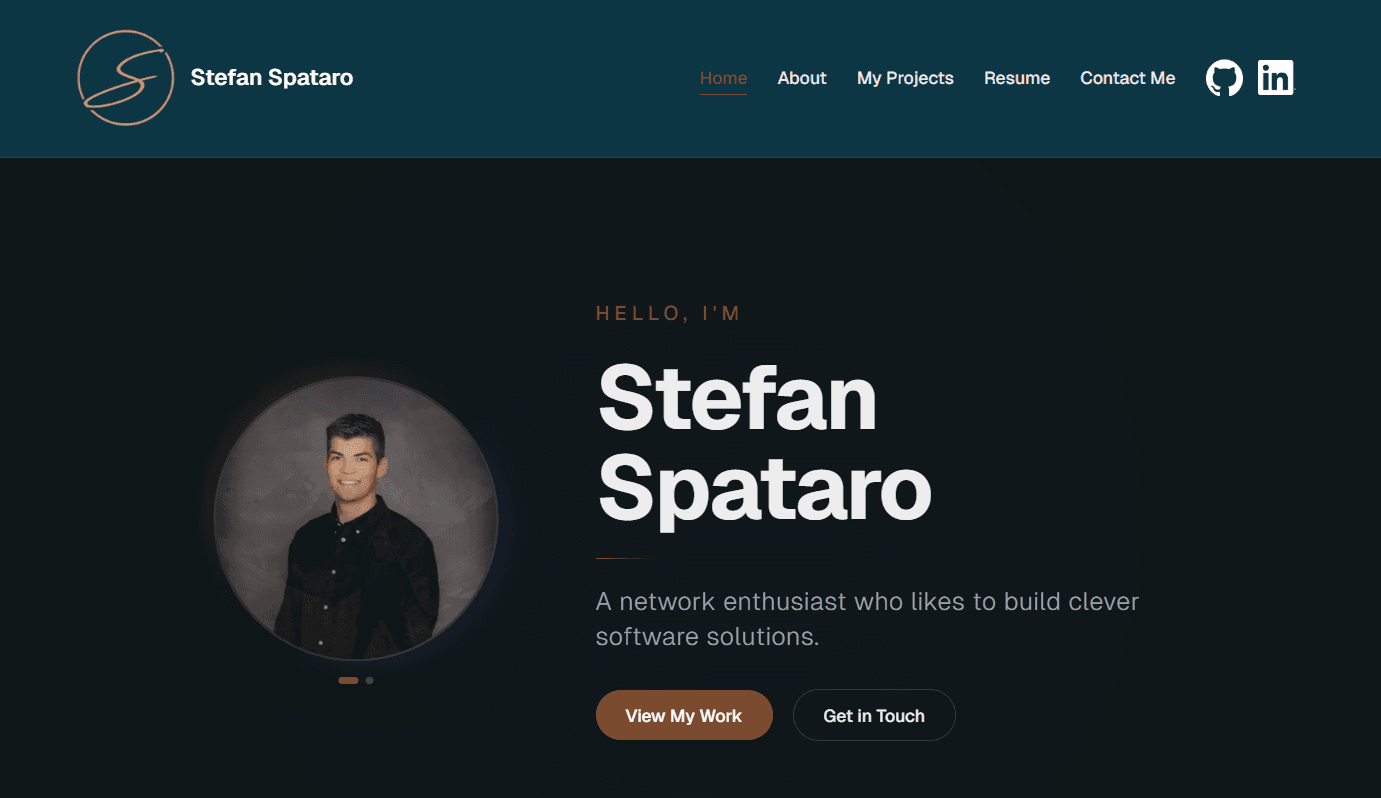Screen dimensions: 1381x798
Task: Open the About page
Action: click(x=801, y=78)
